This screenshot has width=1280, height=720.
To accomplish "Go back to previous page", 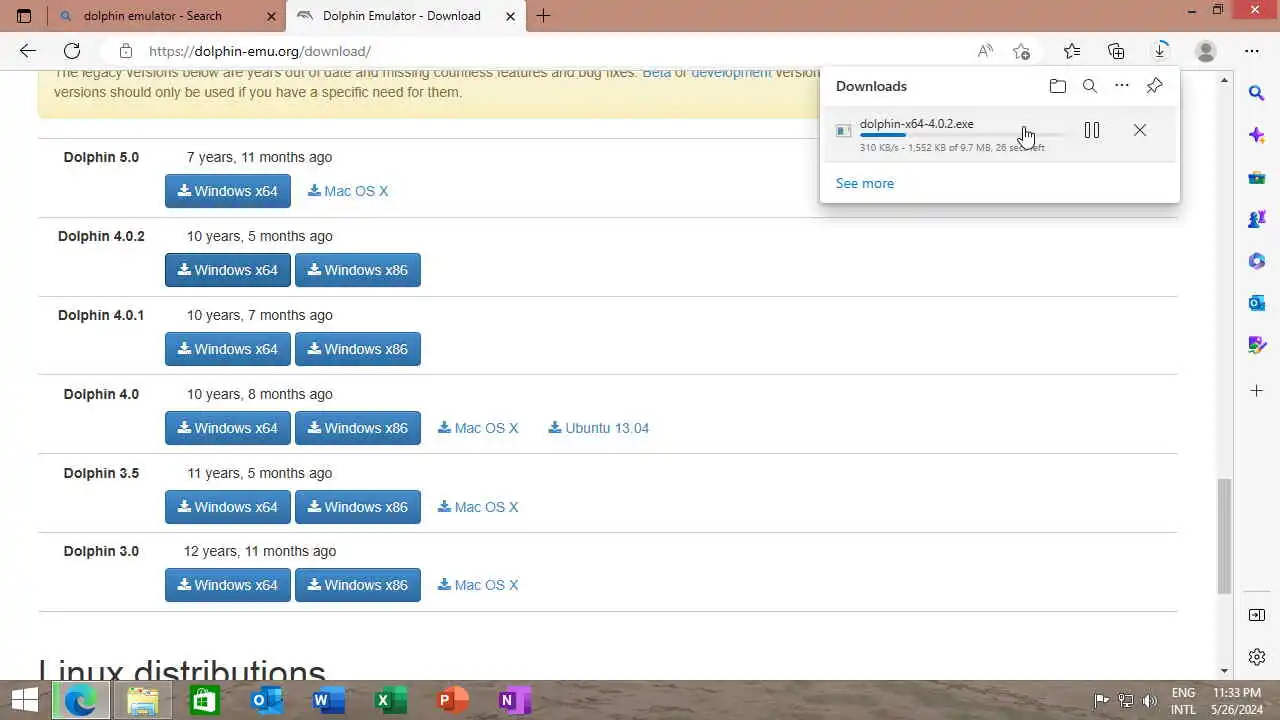I will 28,51.
